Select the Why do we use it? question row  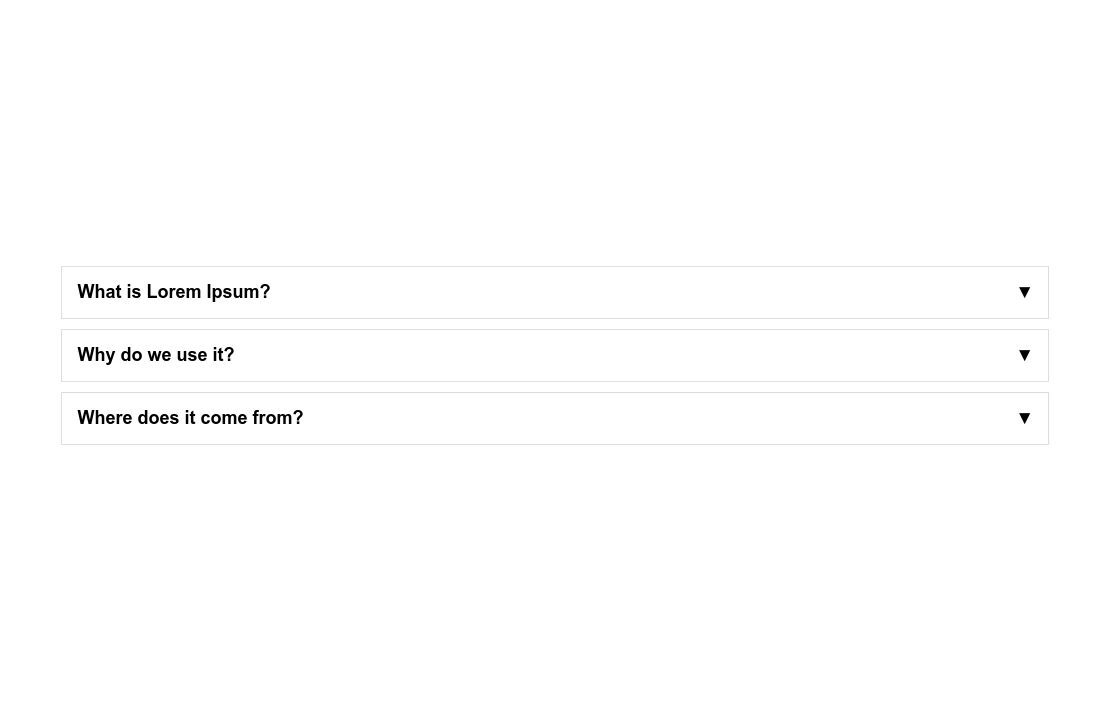pos(554,355)
